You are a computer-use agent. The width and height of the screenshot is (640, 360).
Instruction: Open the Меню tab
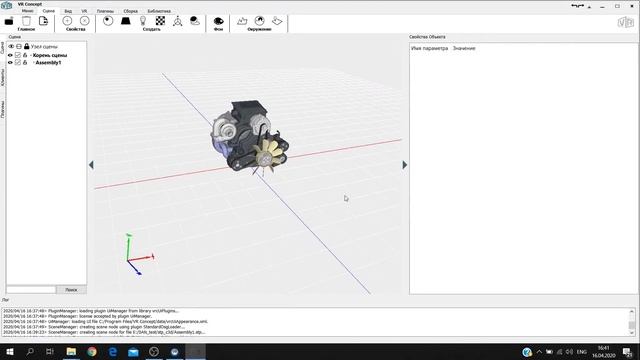pyautogui.click(x=27, y=11)
